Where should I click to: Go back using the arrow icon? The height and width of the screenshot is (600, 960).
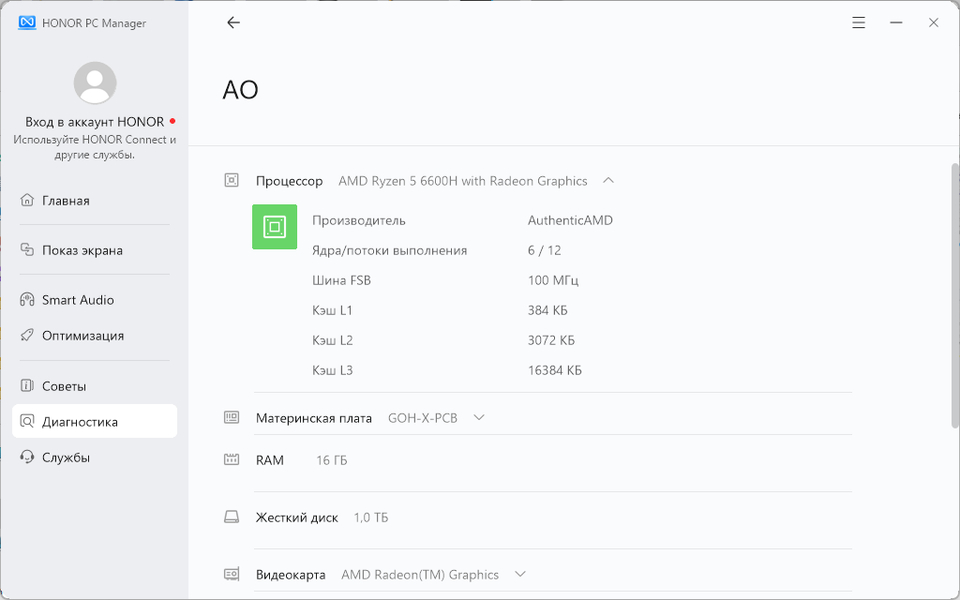[233, 23]
